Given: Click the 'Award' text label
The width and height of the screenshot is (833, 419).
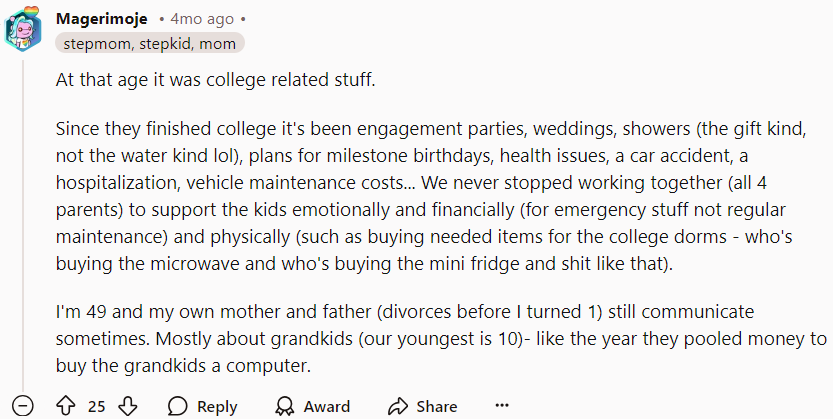Looking at the screenshot, I should point(327,406).
